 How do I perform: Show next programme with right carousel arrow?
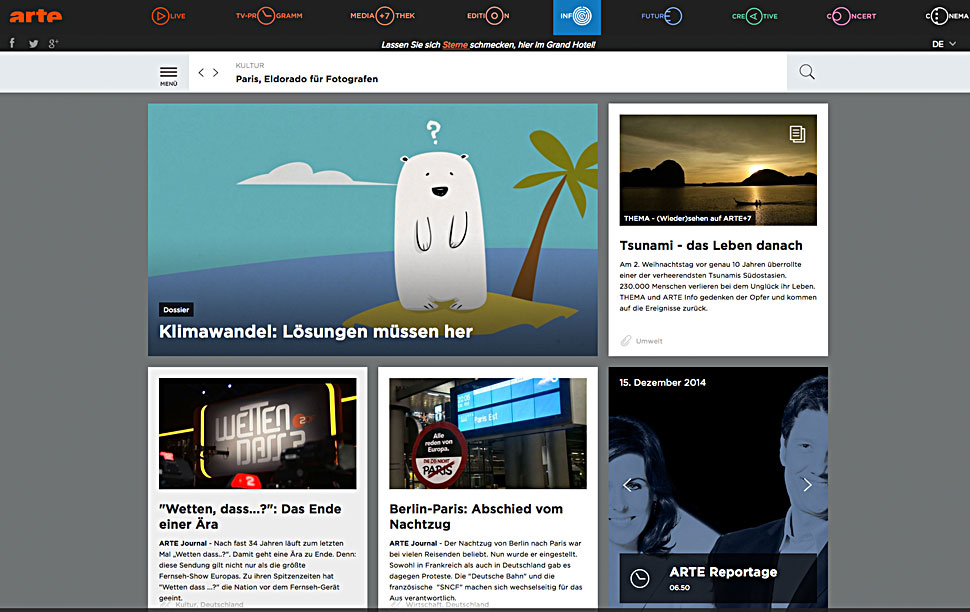pyautogui.click(x=807, y=485)
